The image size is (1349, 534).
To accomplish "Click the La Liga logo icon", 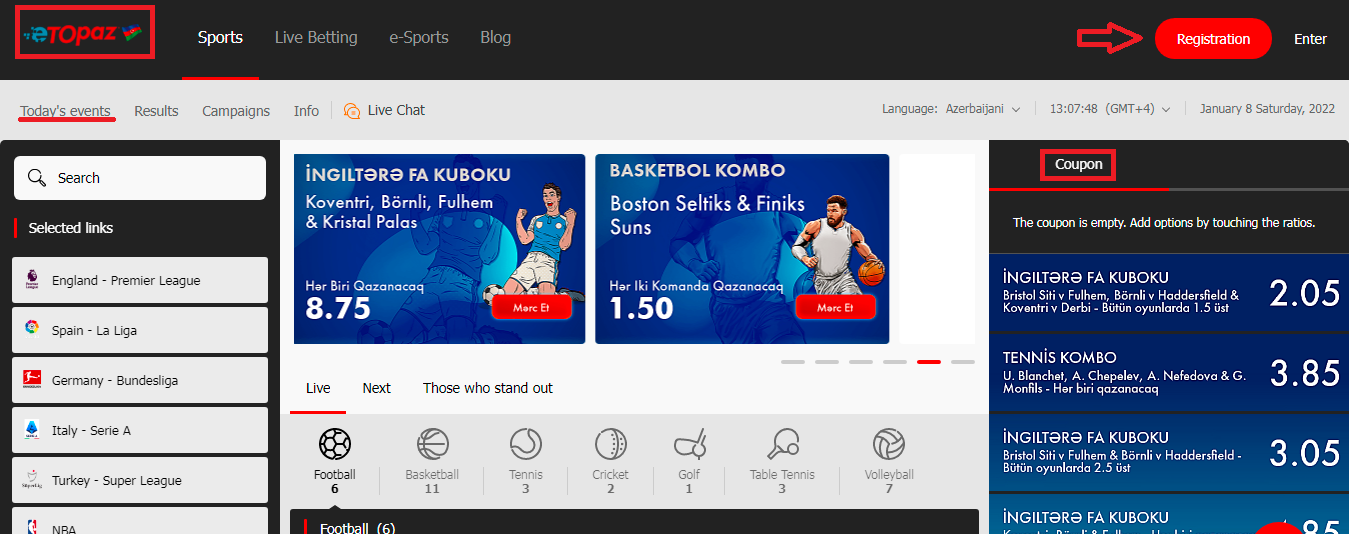I will coord(32,330).
